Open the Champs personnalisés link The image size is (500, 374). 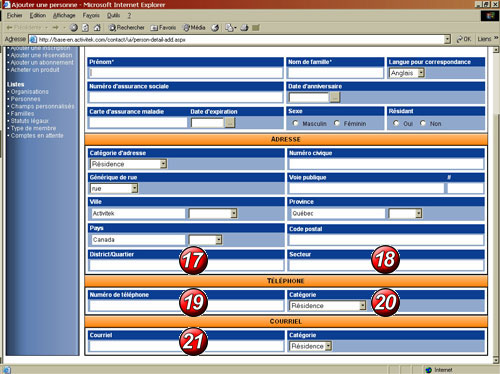click(x=43, y=106)
